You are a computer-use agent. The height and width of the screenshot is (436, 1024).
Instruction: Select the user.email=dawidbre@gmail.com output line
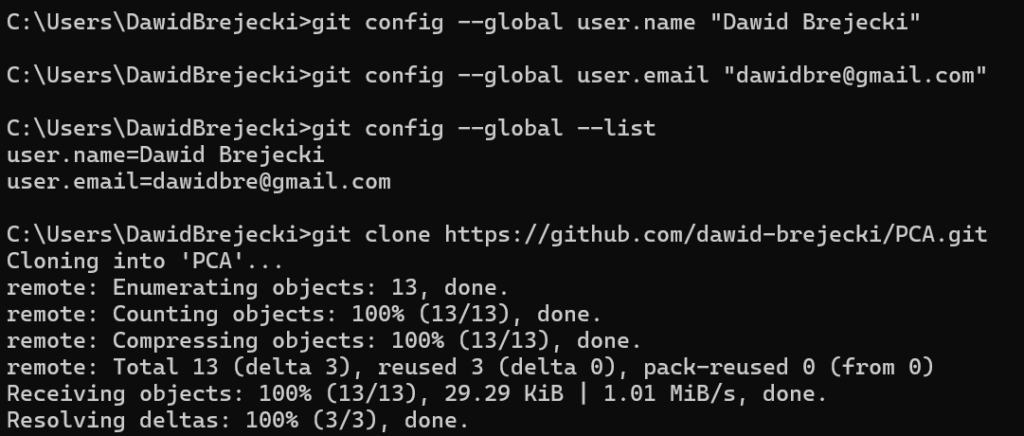tap(198, 182)
